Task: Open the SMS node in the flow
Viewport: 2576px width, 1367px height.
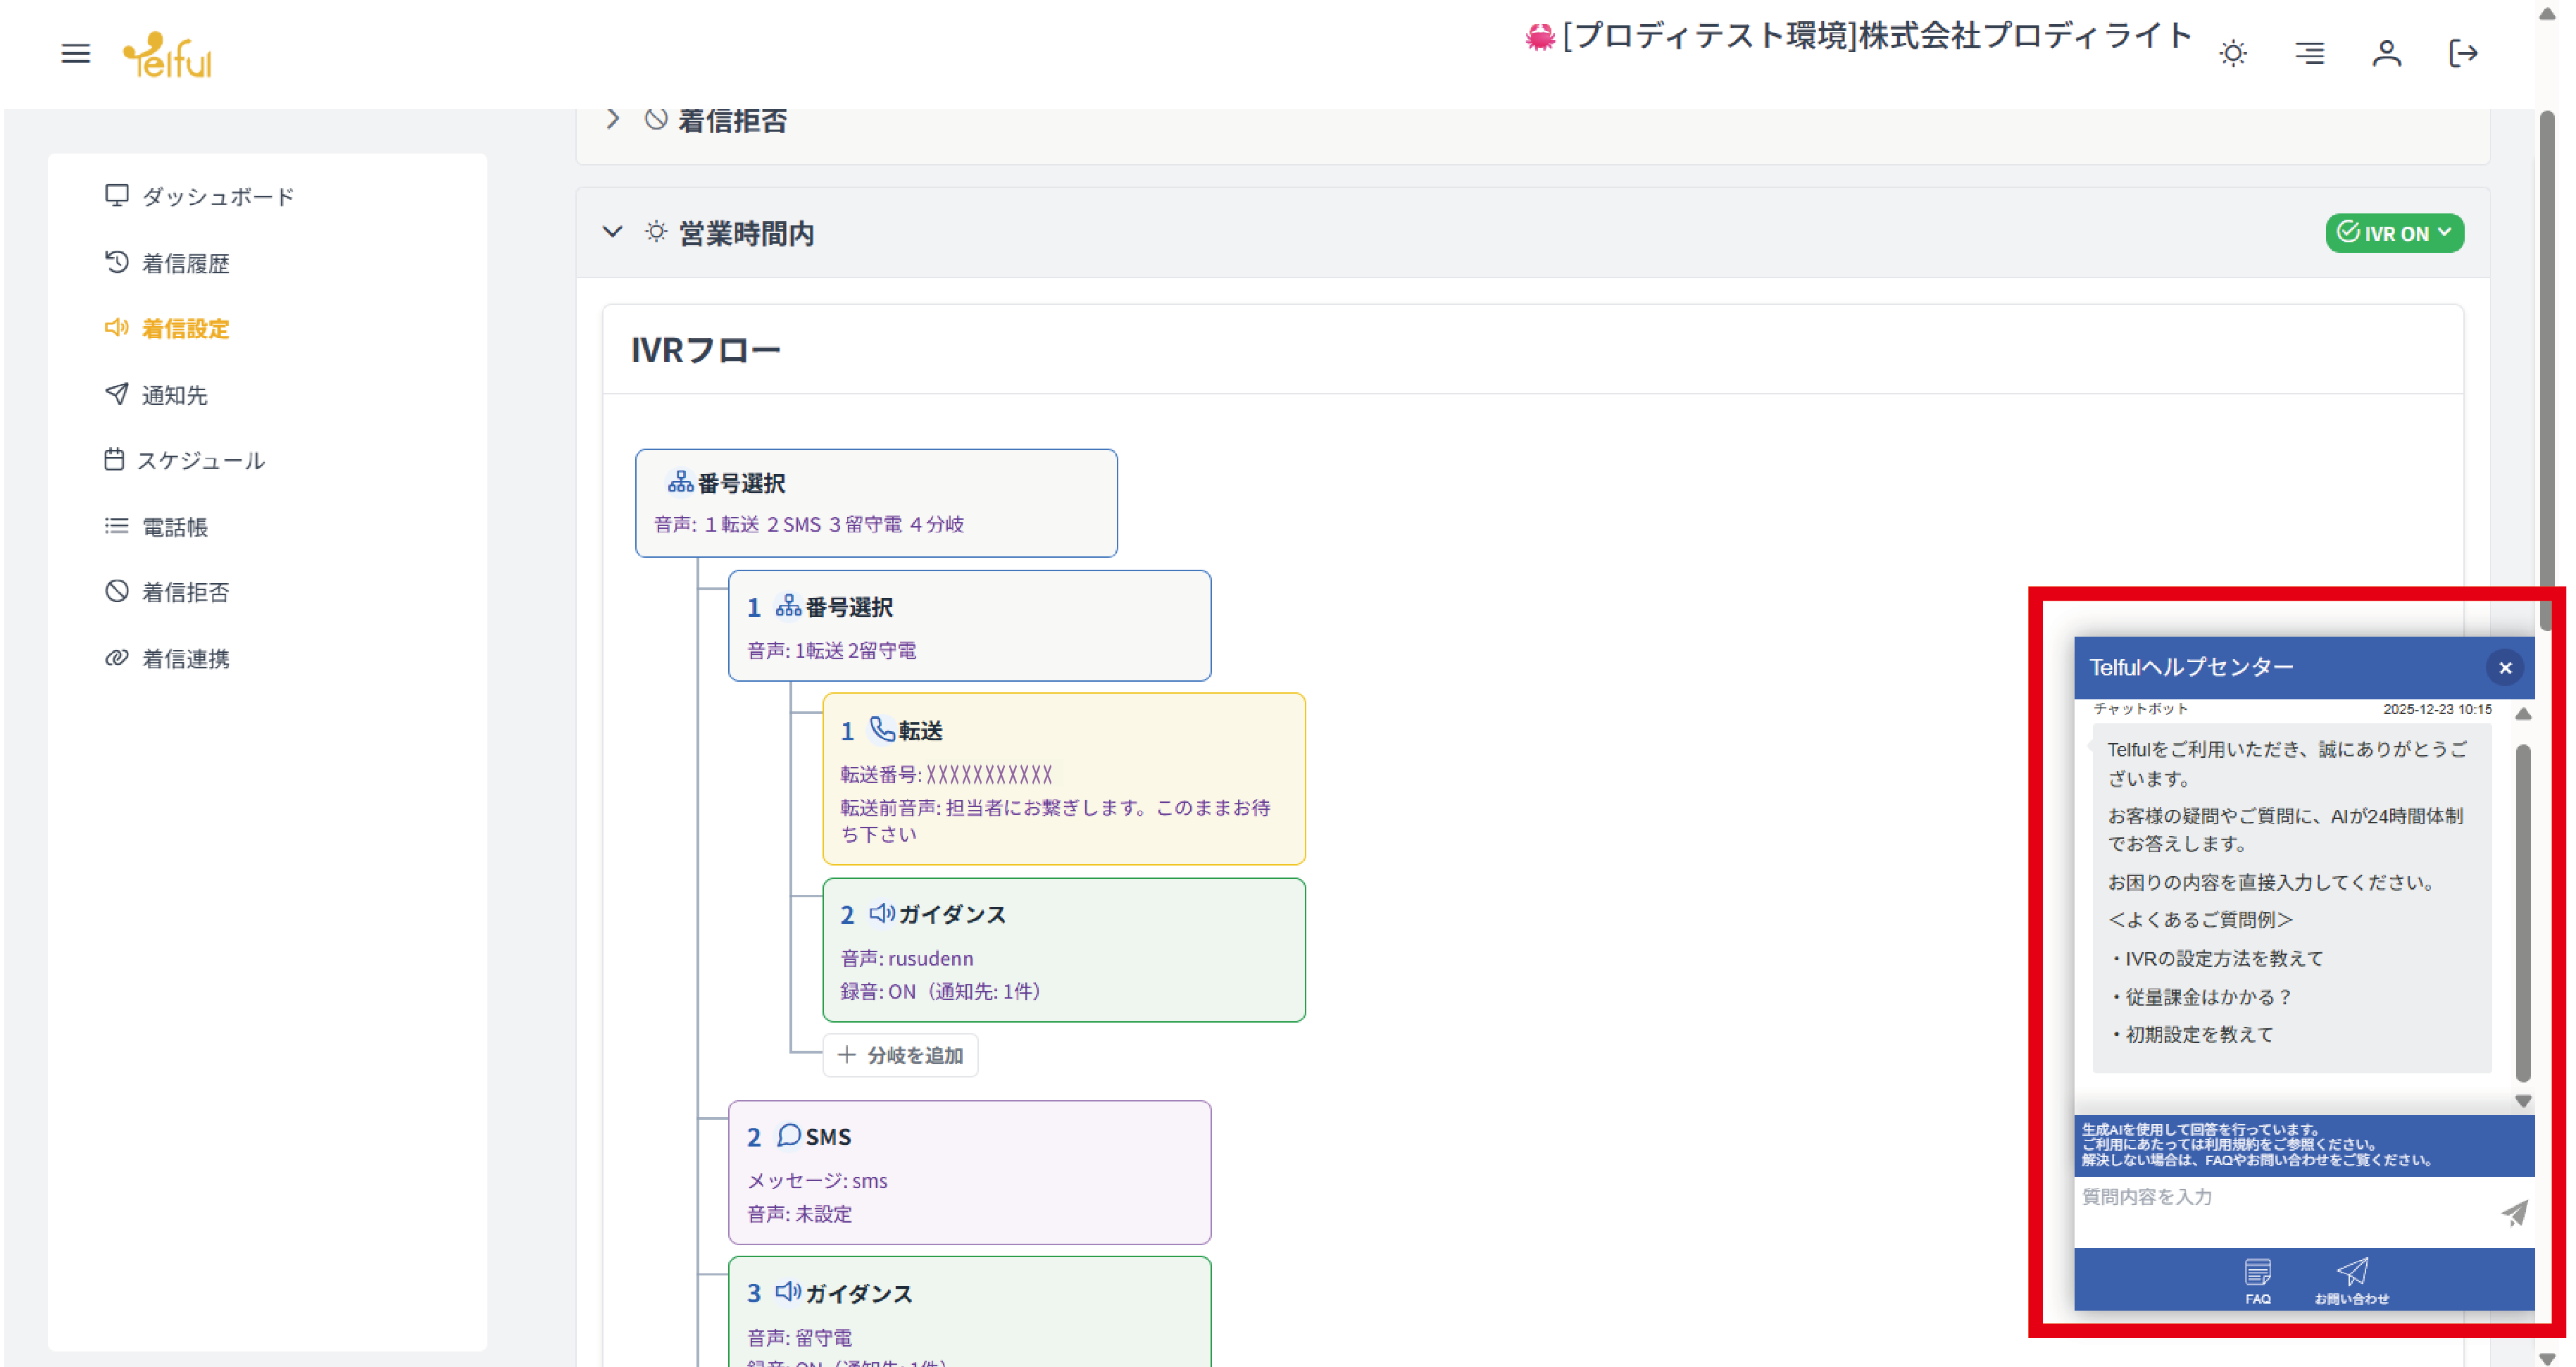Action: (x=968, y=1171)
